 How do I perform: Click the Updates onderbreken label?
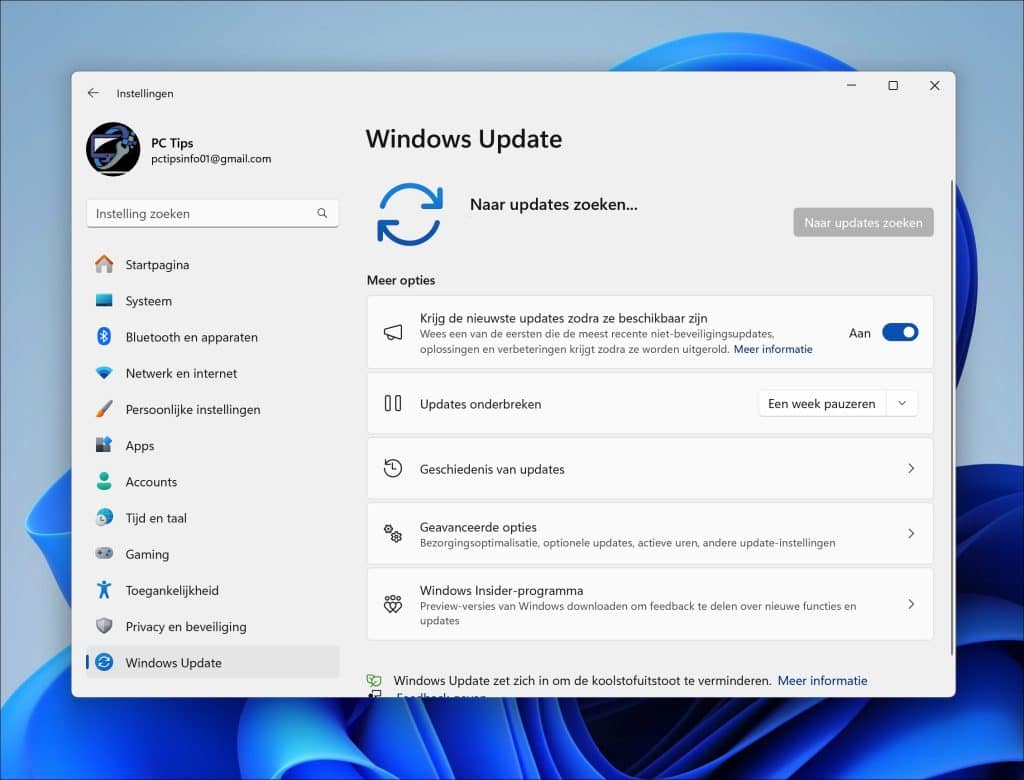[x=480, y=404]
